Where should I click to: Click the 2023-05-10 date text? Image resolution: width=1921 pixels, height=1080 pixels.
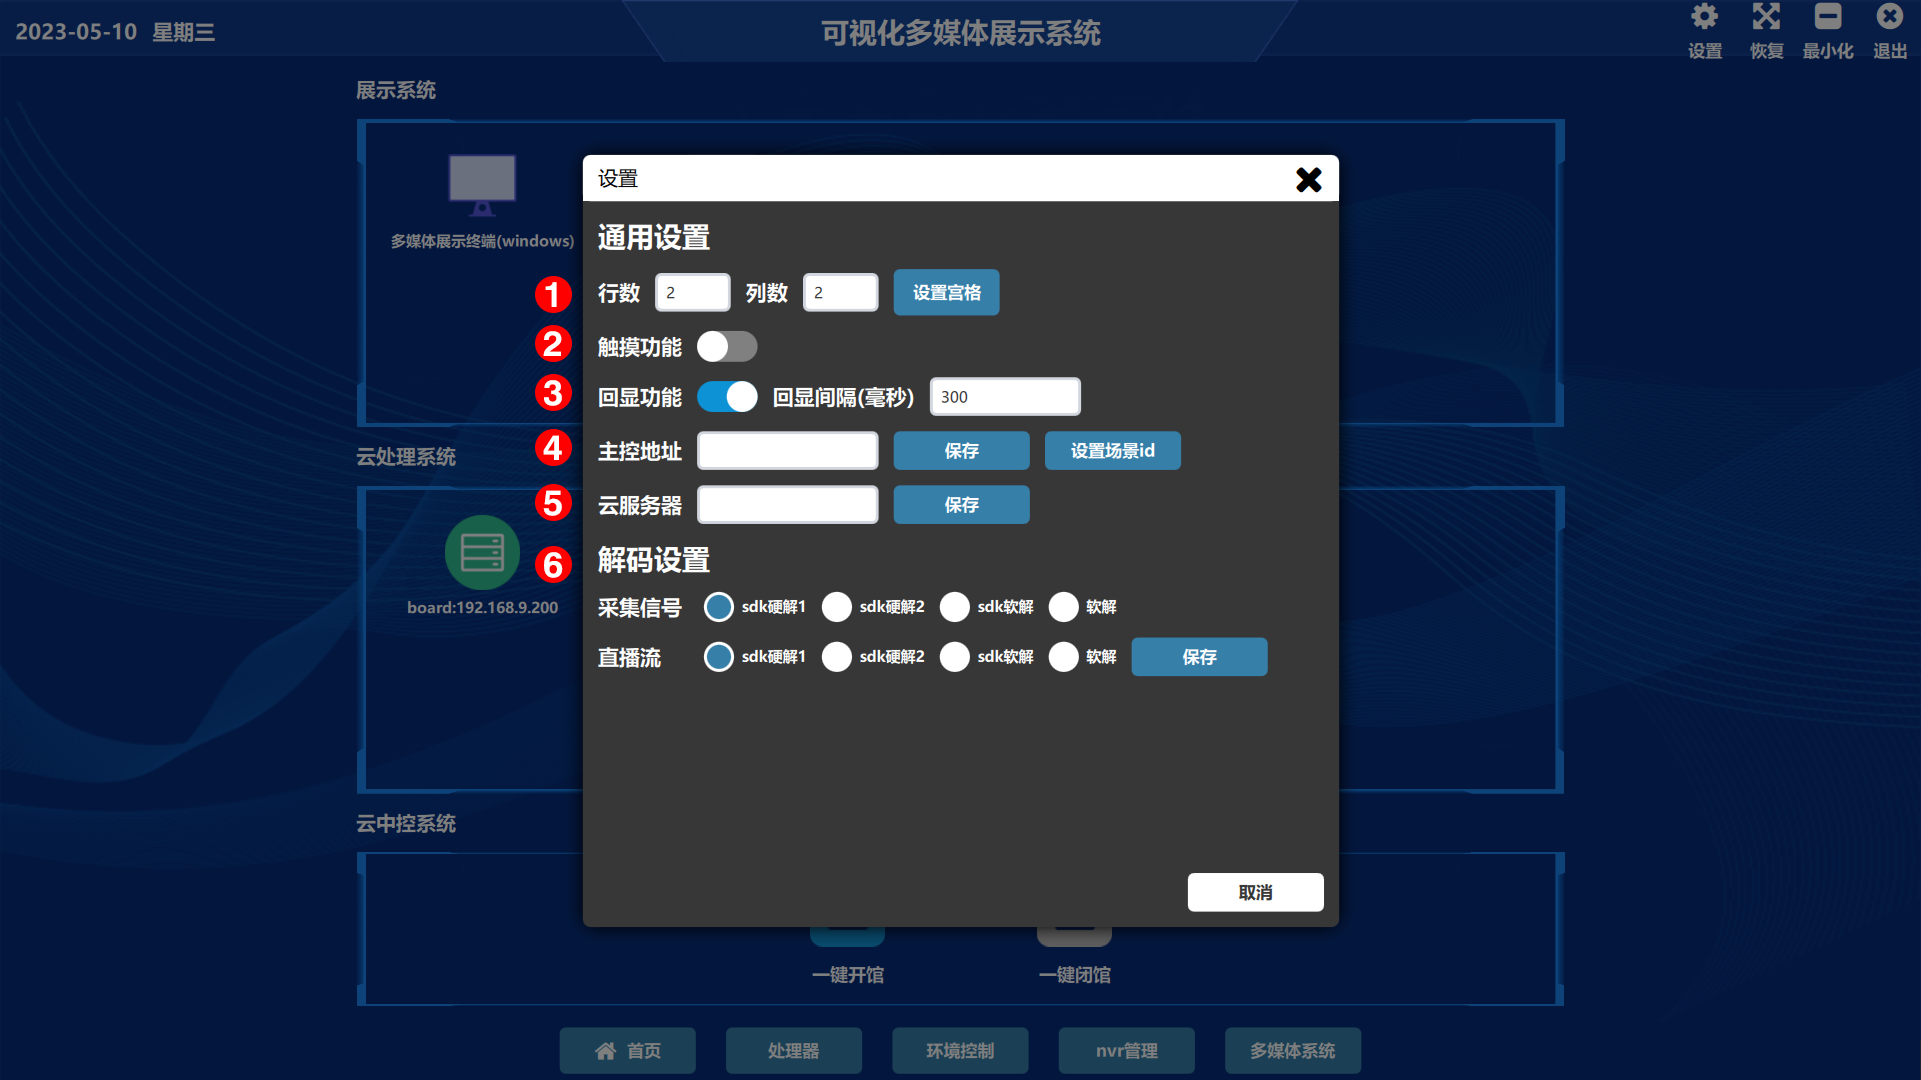pyautogui.click(x=76, y=32)
